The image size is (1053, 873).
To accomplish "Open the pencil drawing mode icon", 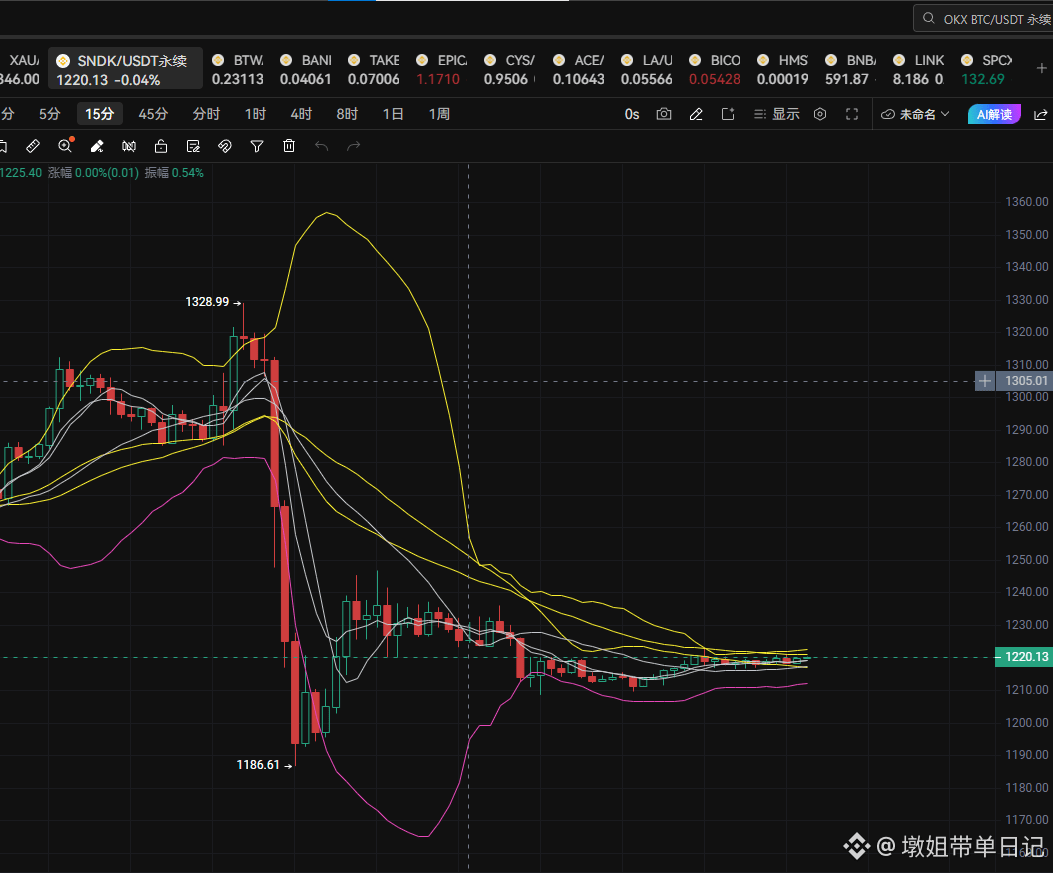I will (696, 114).
